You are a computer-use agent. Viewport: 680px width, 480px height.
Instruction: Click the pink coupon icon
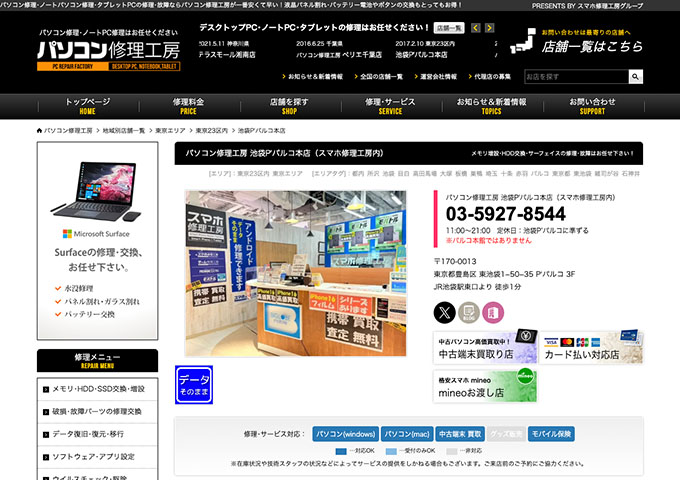[495, 313]
